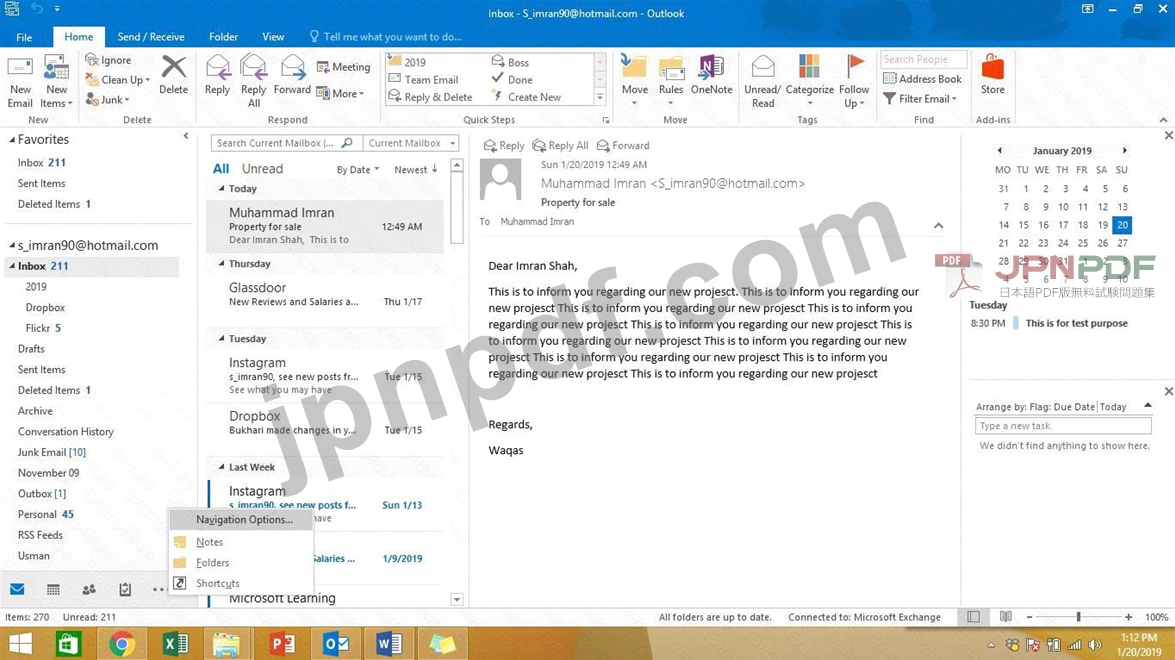This screenshot has height=660, width=1175.
Task: Click Reply All in the ribbon
Action: tap(253, 82)
